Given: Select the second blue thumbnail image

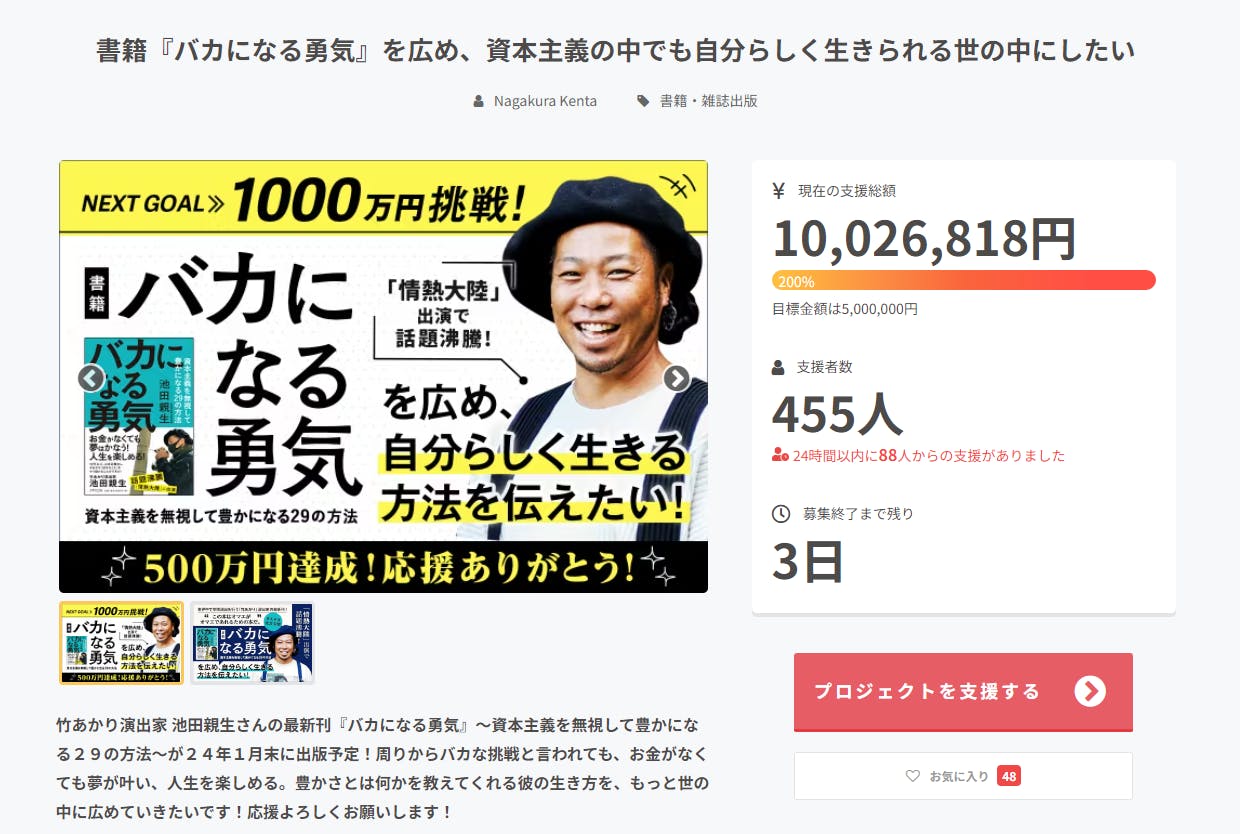Looking at the screenshot, I should 252,643.
